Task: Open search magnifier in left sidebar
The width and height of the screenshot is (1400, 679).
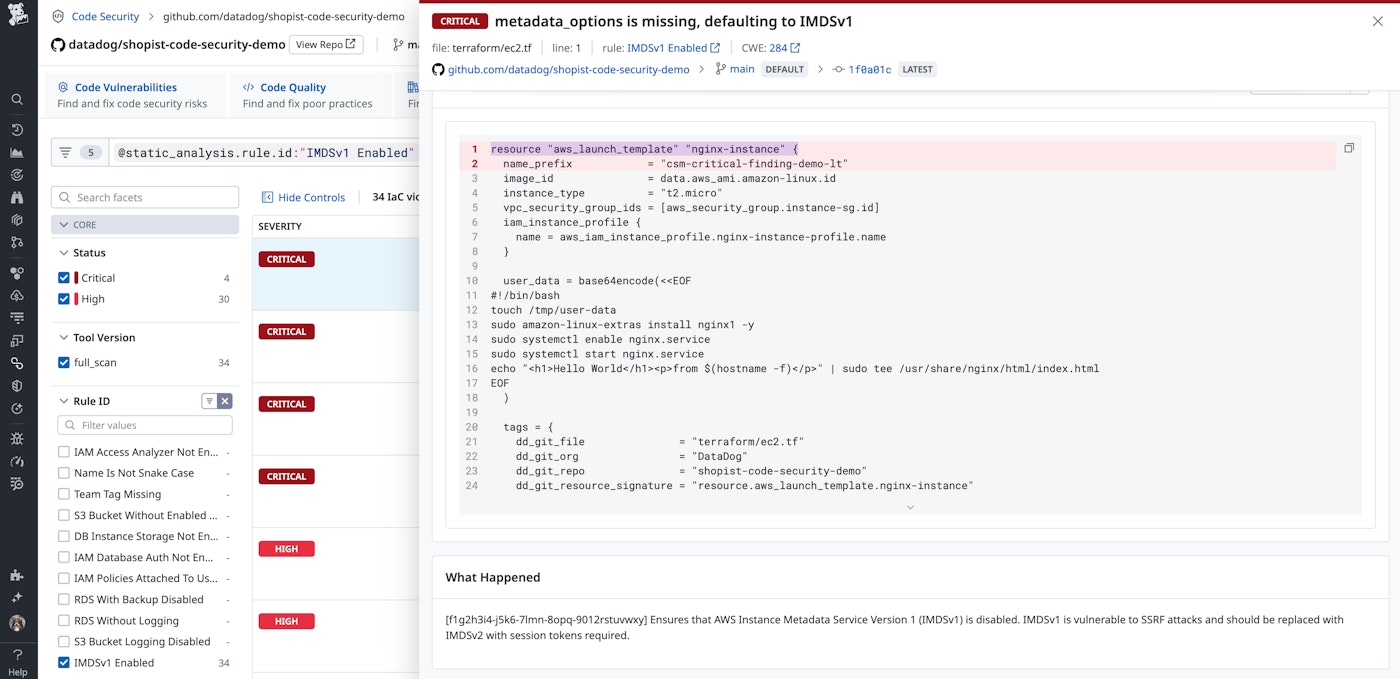Action: pyautogui.click(x=17, y=99)
